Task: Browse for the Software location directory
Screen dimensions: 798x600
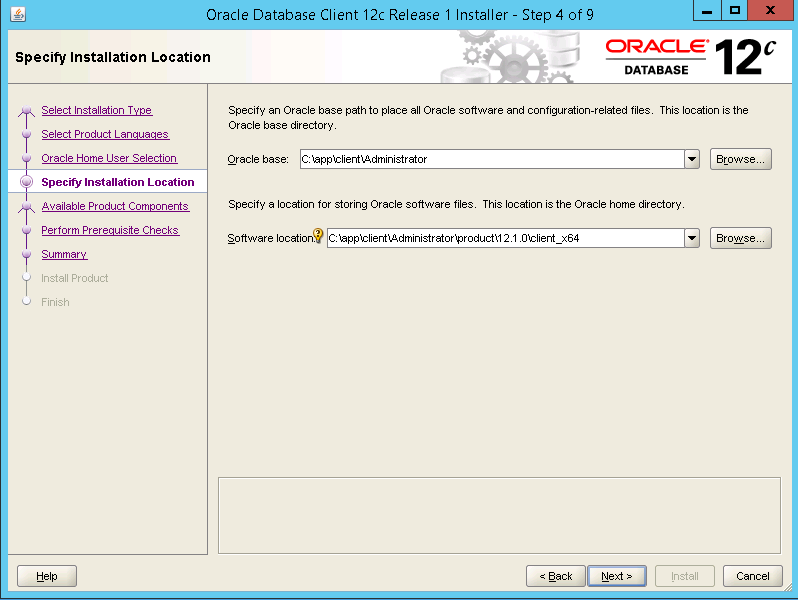Action: [740, 238]
